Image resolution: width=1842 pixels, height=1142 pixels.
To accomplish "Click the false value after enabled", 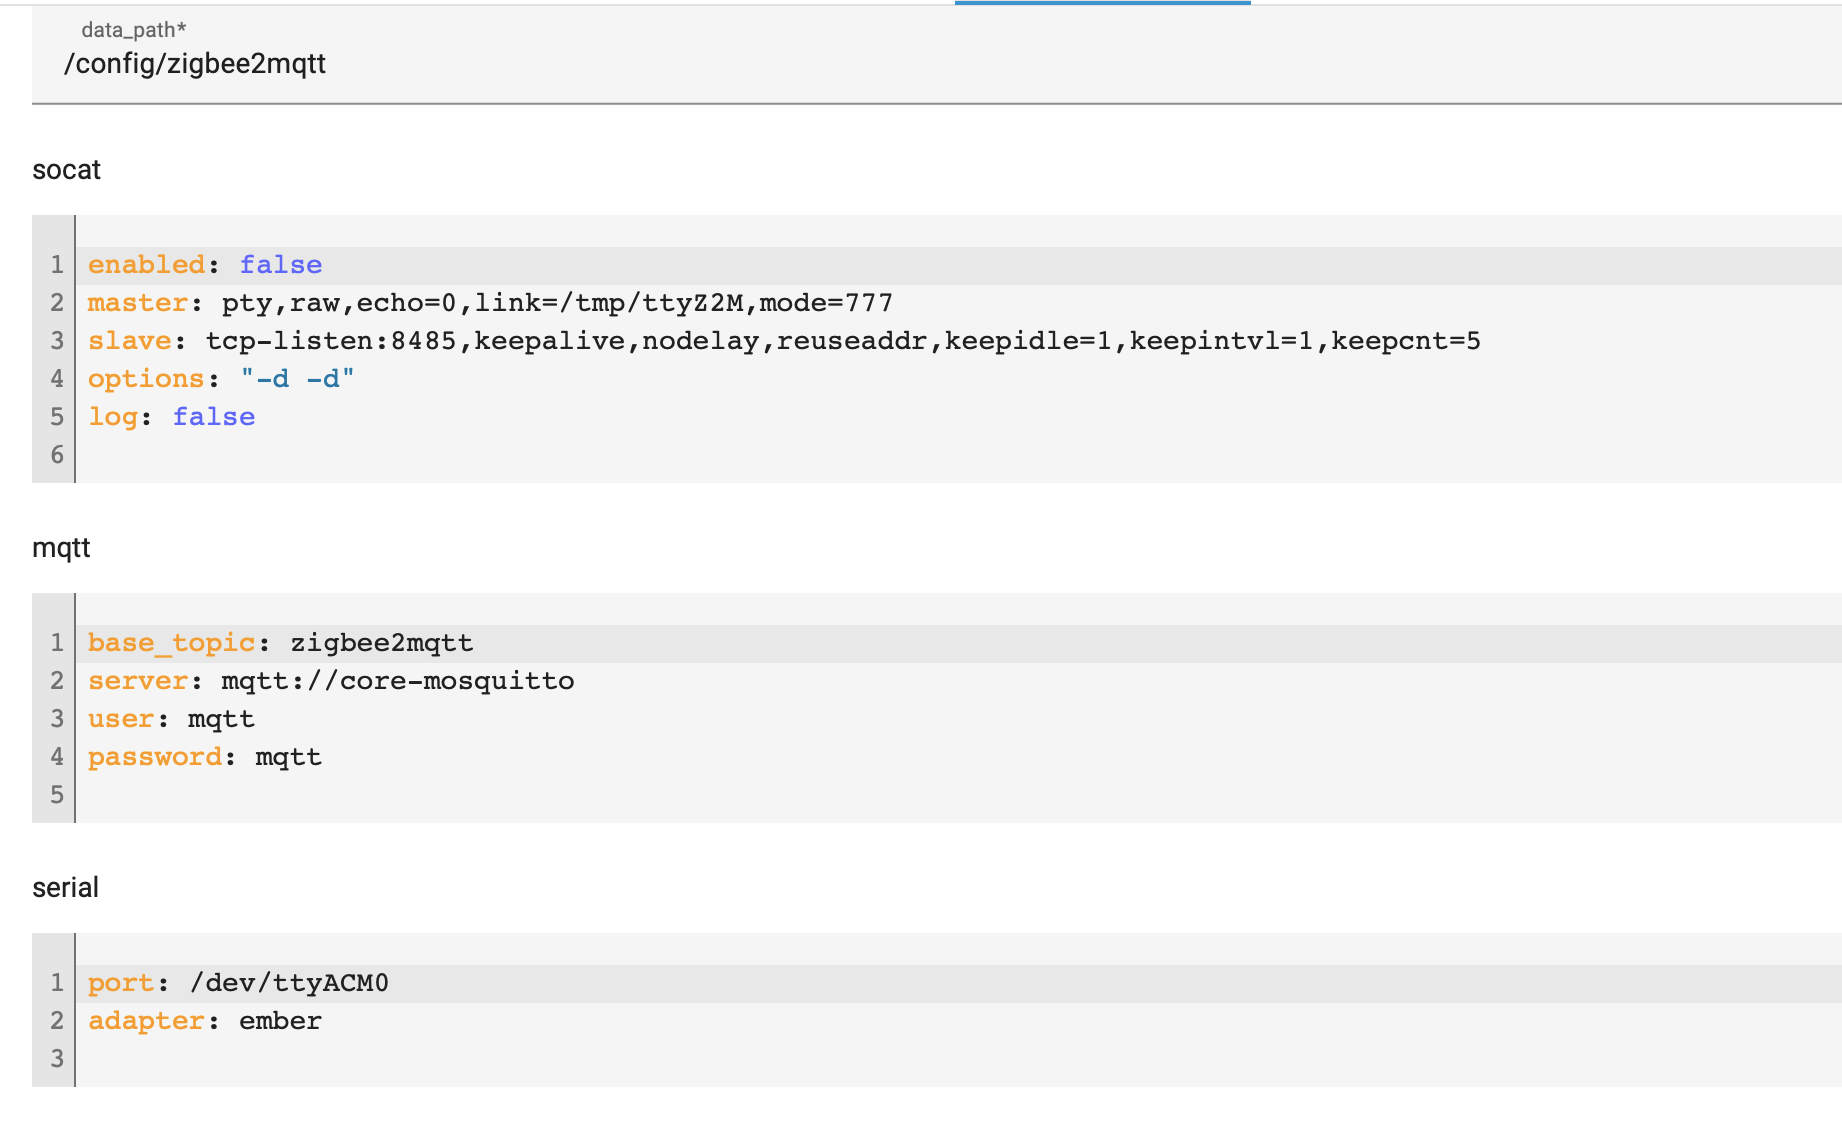I will (281, 265).
